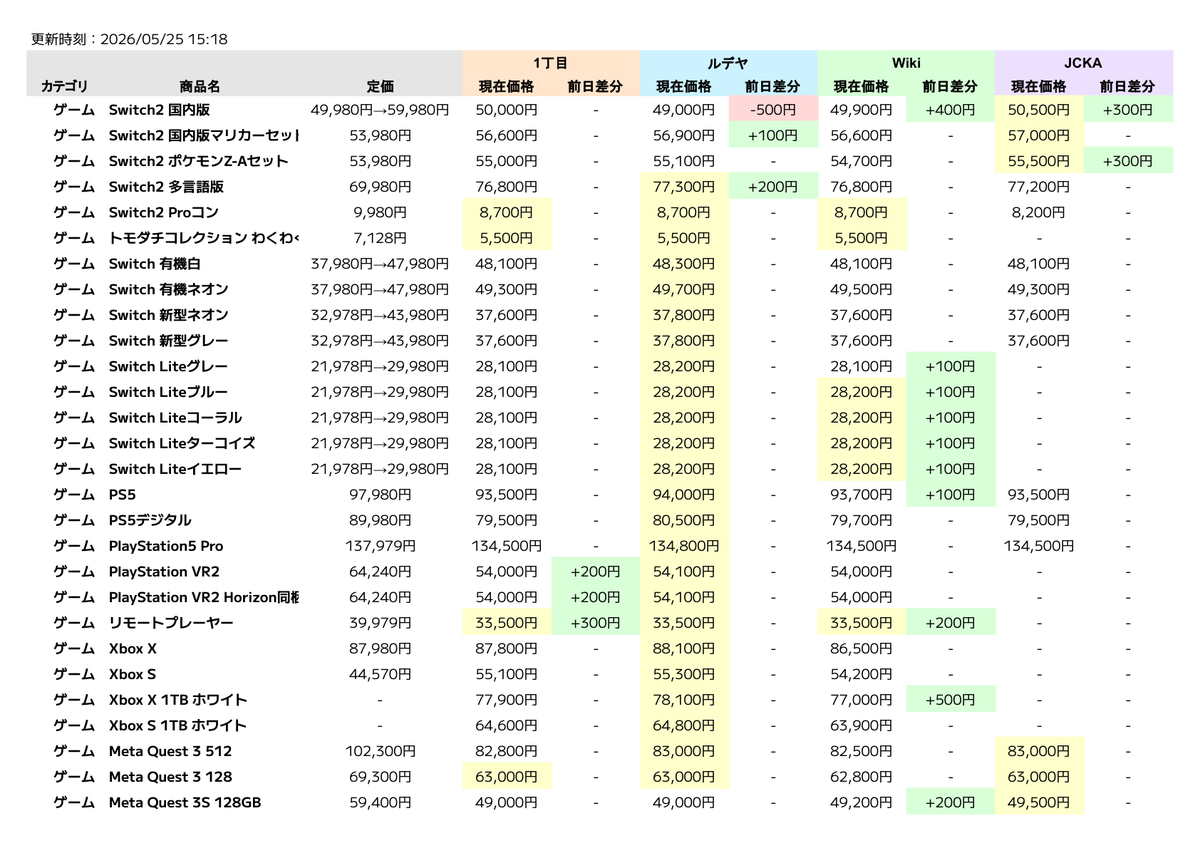
Task: Click the 8,200円 JCKA price
Action: [1040, 212]
